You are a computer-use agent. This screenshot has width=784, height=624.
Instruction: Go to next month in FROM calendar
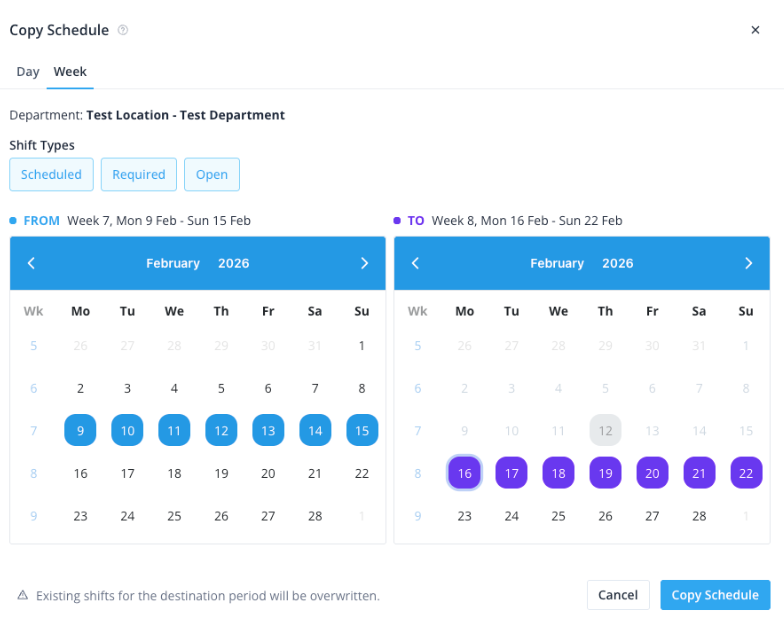364,263
